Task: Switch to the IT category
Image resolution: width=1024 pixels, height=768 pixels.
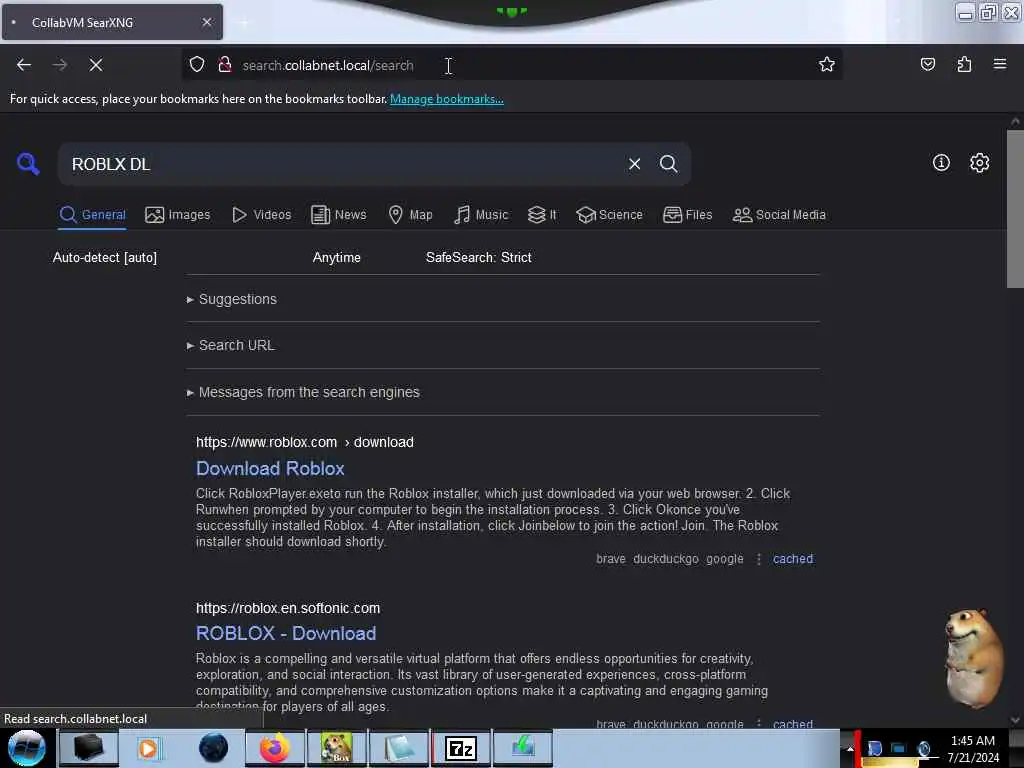Action: point(543,215)
